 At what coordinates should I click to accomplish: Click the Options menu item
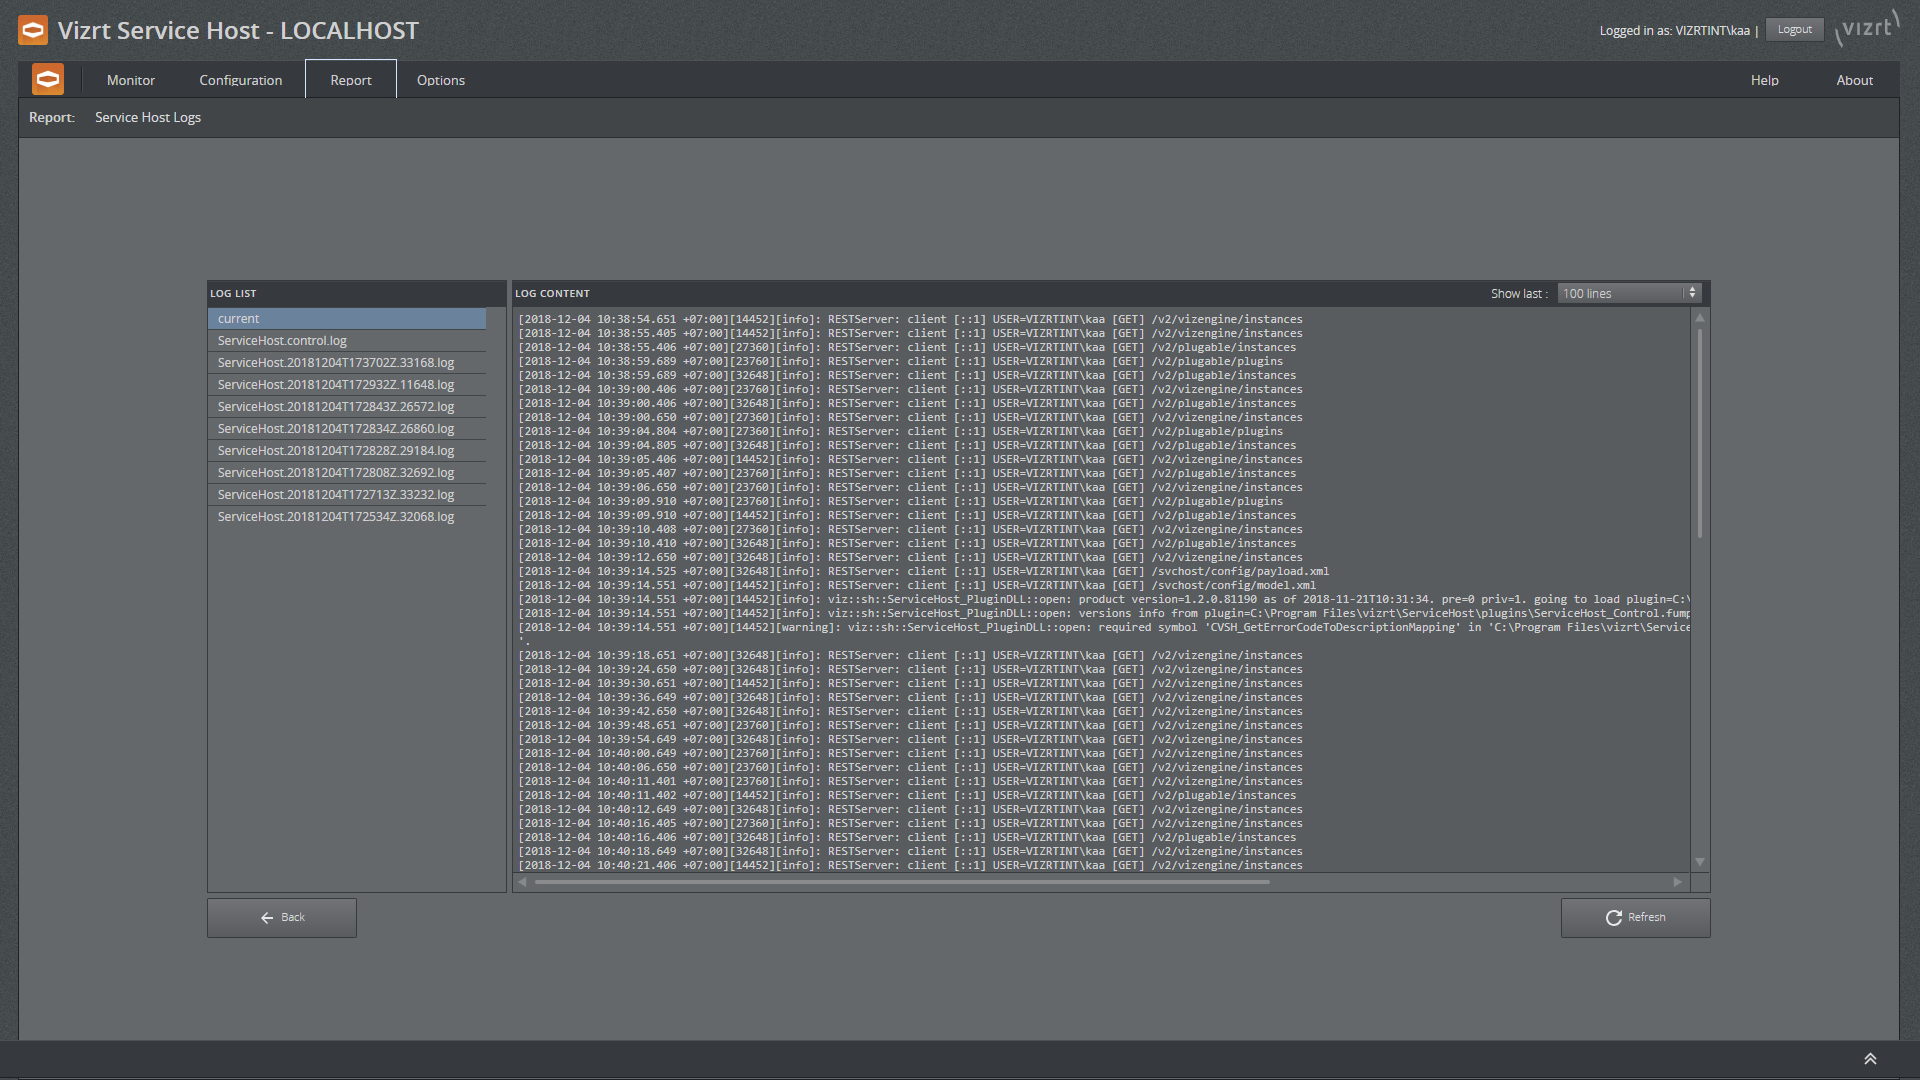click(x=440, y=79)
